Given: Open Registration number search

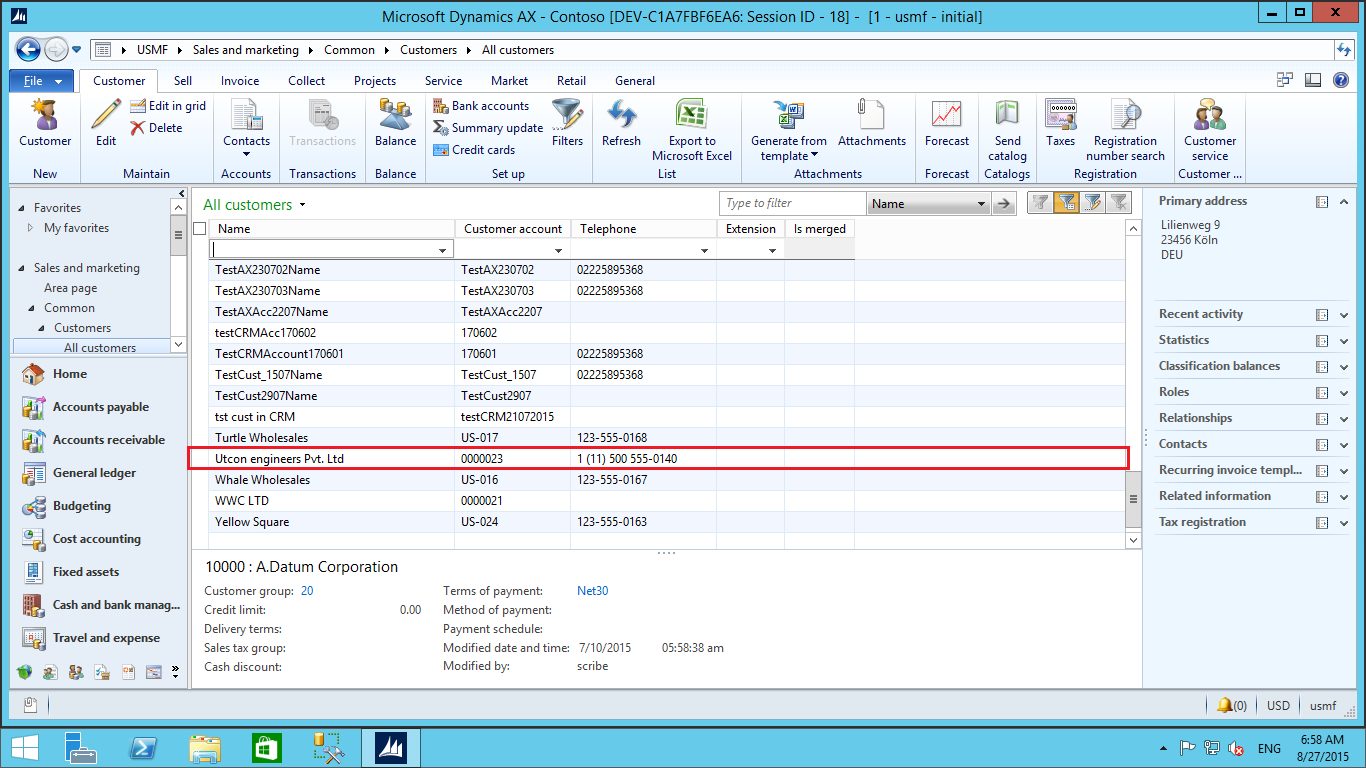Looking at the screenshot, I should click(1125, 130).
